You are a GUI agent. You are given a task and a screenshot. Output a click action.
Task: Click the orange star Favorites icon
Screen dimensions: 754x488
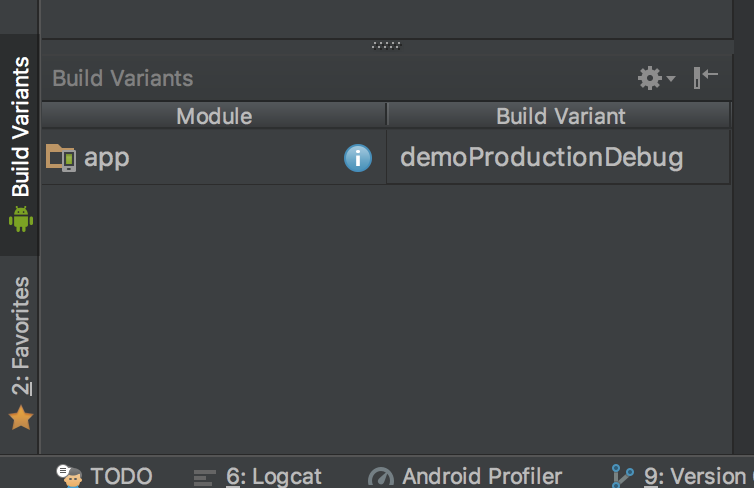tap(20, 418)
